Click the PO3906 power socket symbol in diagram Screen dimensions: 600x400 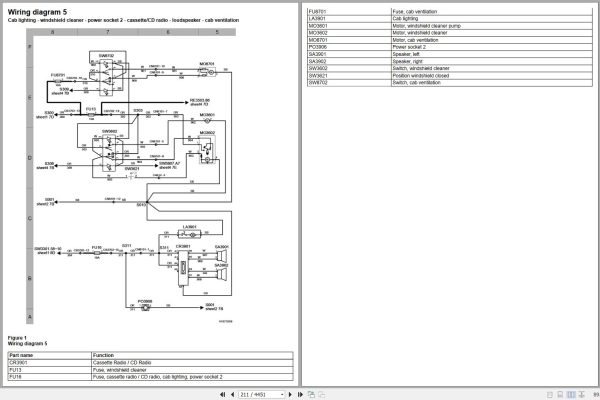point(145,307)
